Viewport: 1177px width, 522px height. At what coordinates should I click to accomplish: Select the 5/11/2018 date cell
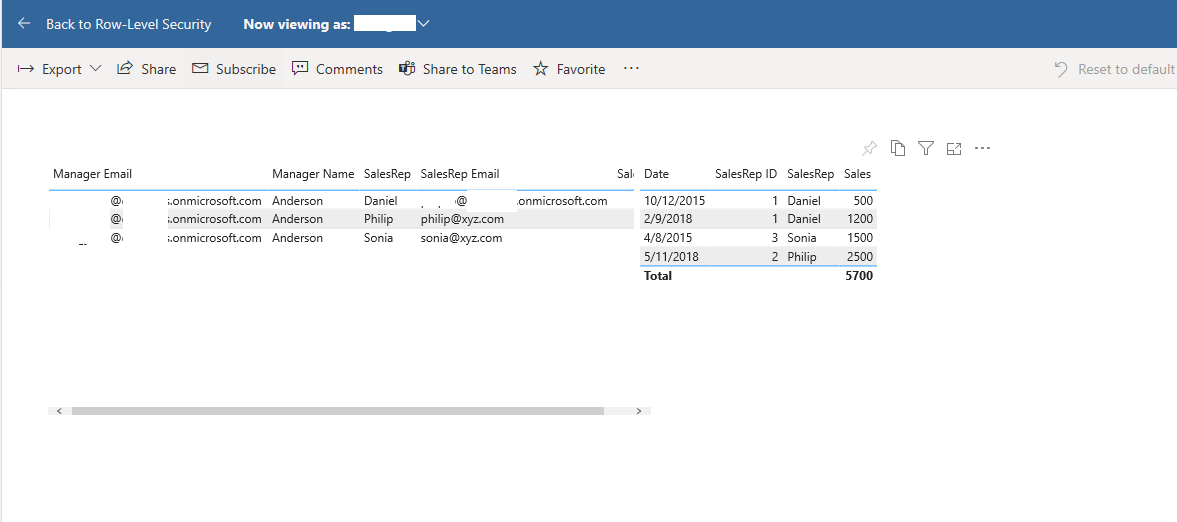tap(671, 257)
